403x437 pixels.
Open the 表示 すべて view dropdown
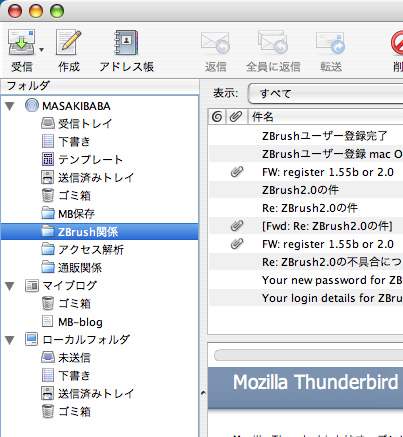[326, 94]
